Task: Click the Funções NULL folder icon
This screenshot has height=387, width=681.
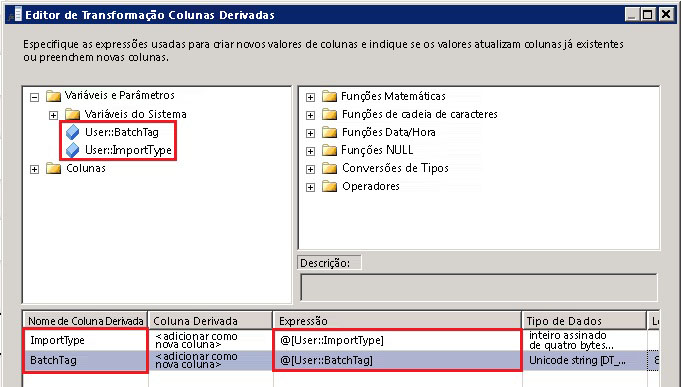Action: click(x=329, y=150)
